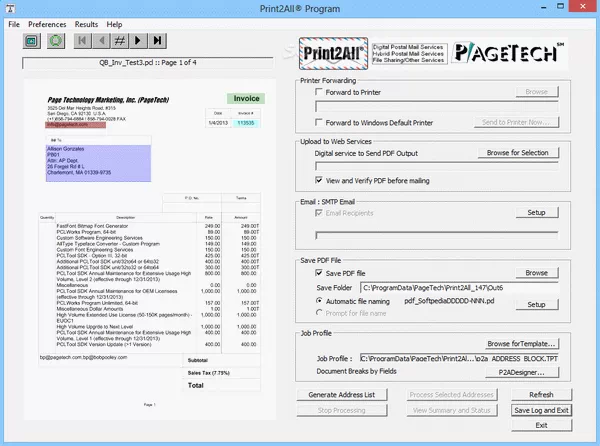Open Setup for automatic file naming
This screenshot has width=600, height=446.
[x=537, y=304]
